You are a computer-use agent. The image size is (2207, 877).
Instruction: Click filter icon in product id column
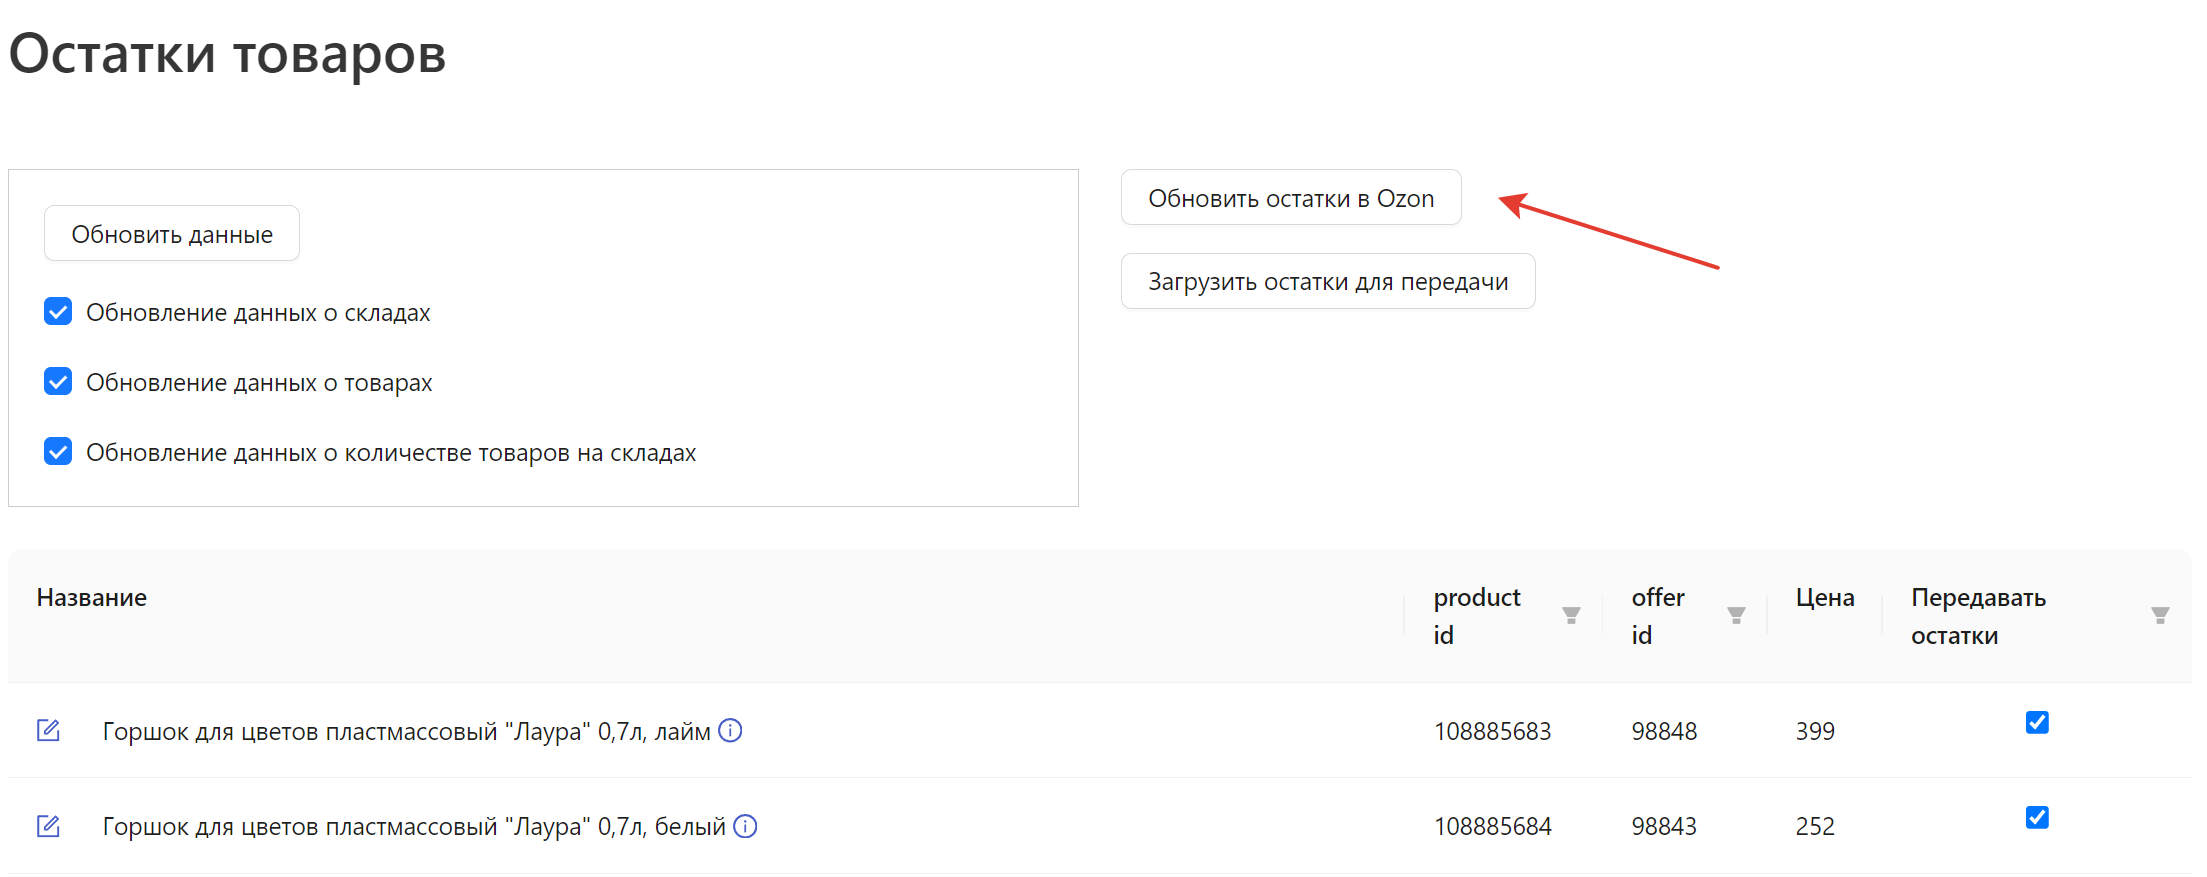pos(1571,616)
